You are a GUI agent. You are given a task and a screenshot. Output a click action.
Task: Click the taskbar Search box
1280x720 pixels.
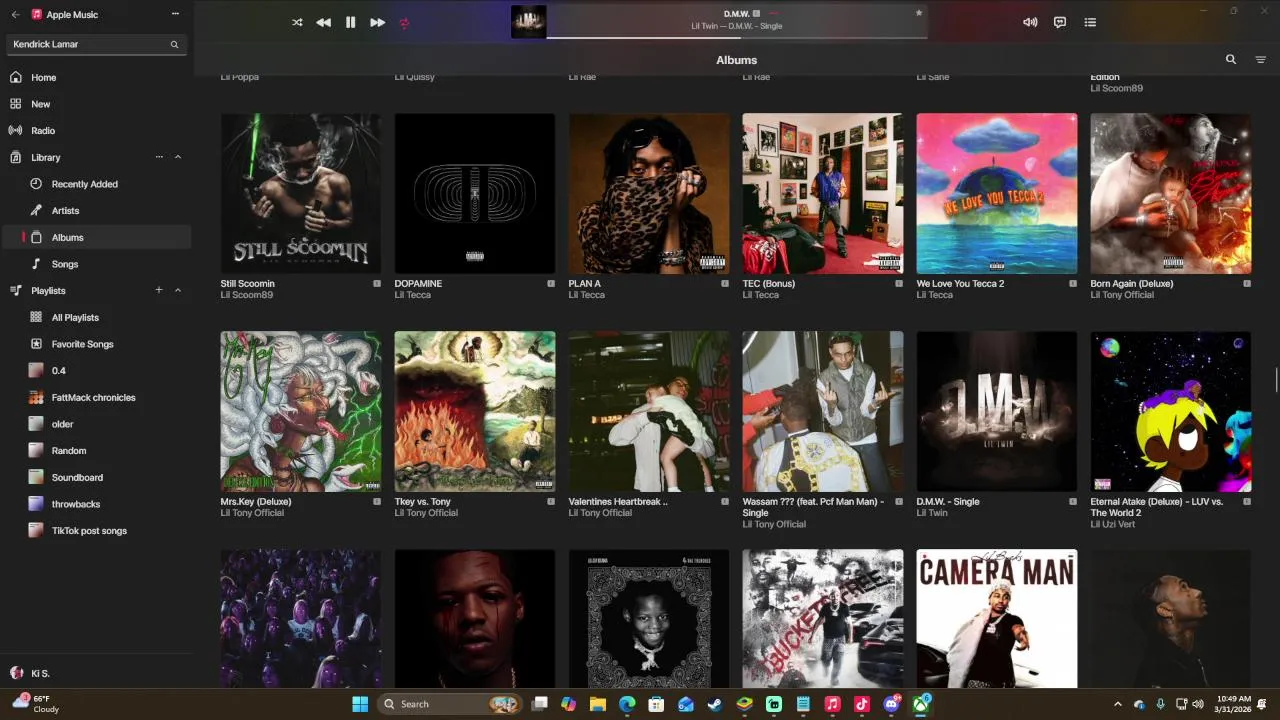(x=449, y=704)
